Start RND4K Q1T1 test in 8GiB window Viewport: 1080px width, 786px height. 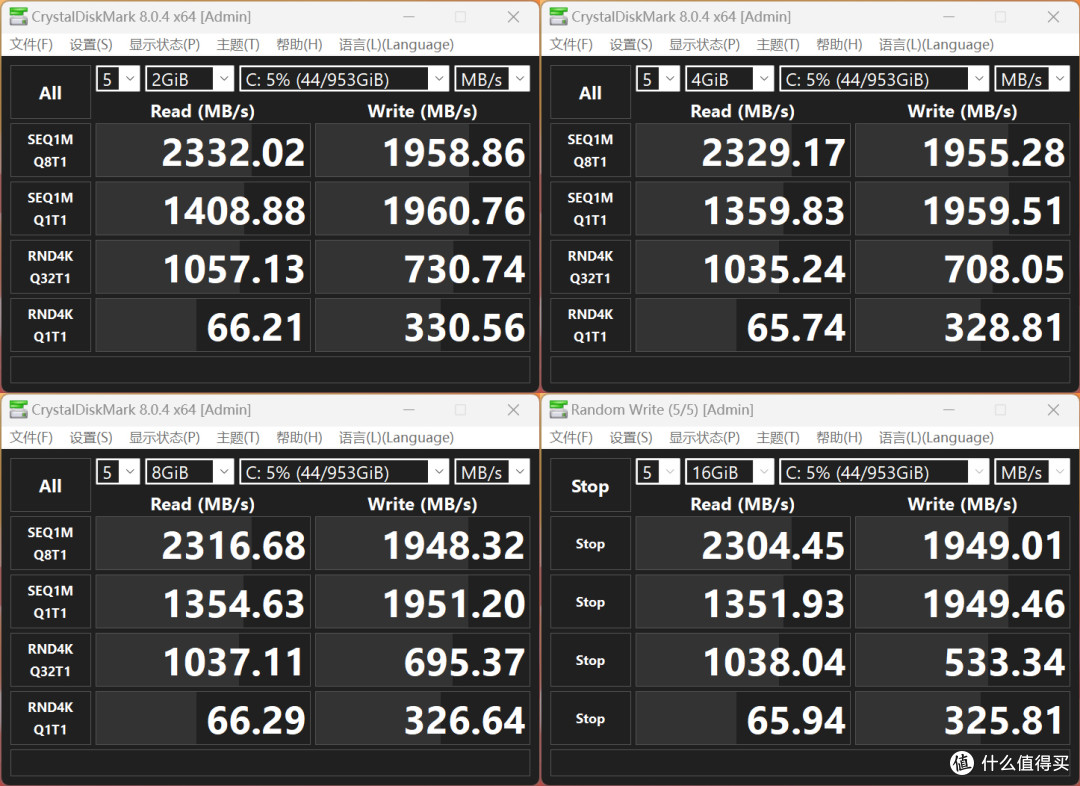coord(50,718)
